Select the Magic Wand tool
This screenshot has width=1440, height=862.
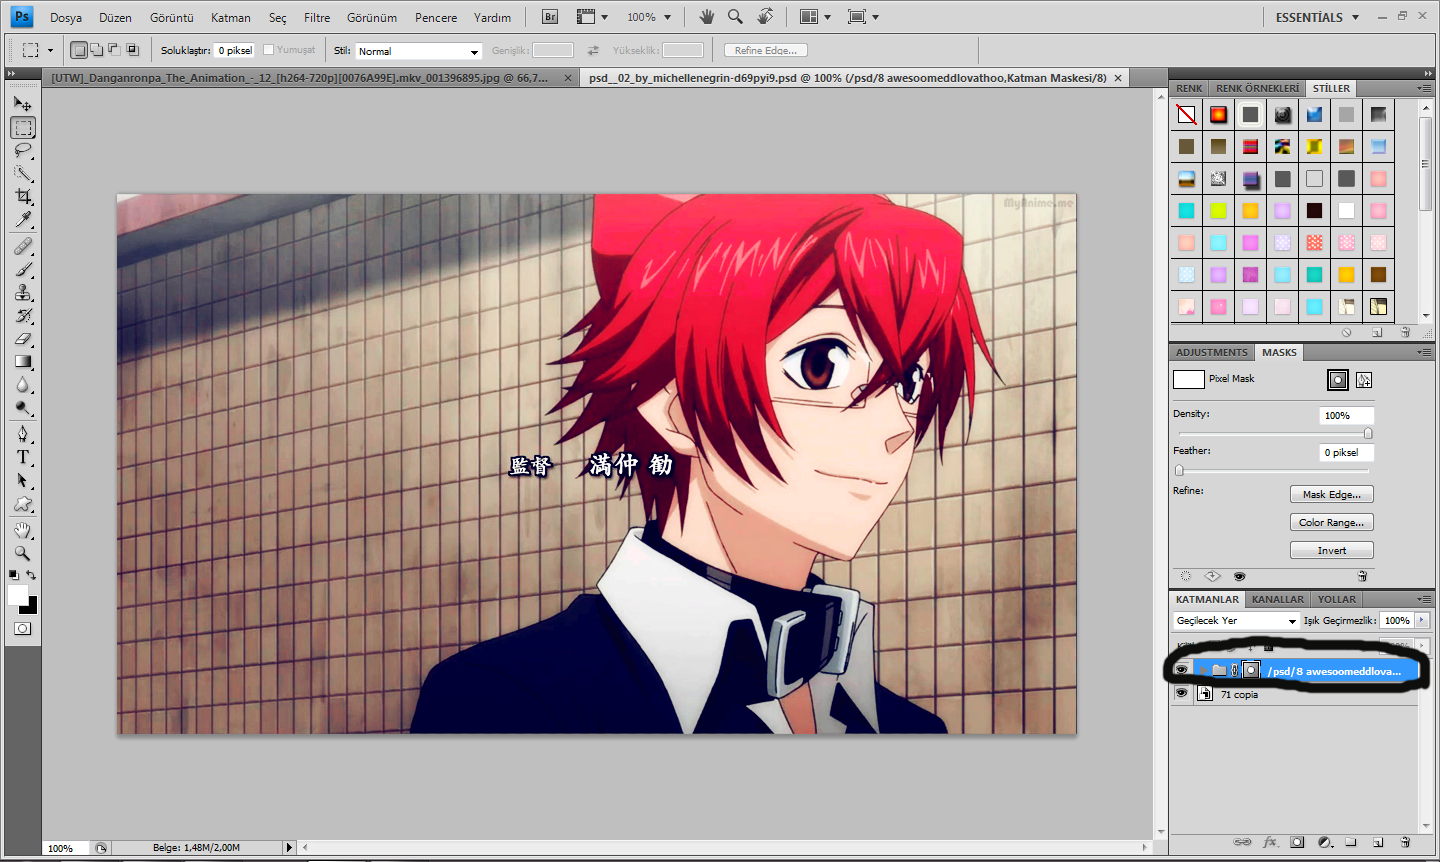point(23,173)
